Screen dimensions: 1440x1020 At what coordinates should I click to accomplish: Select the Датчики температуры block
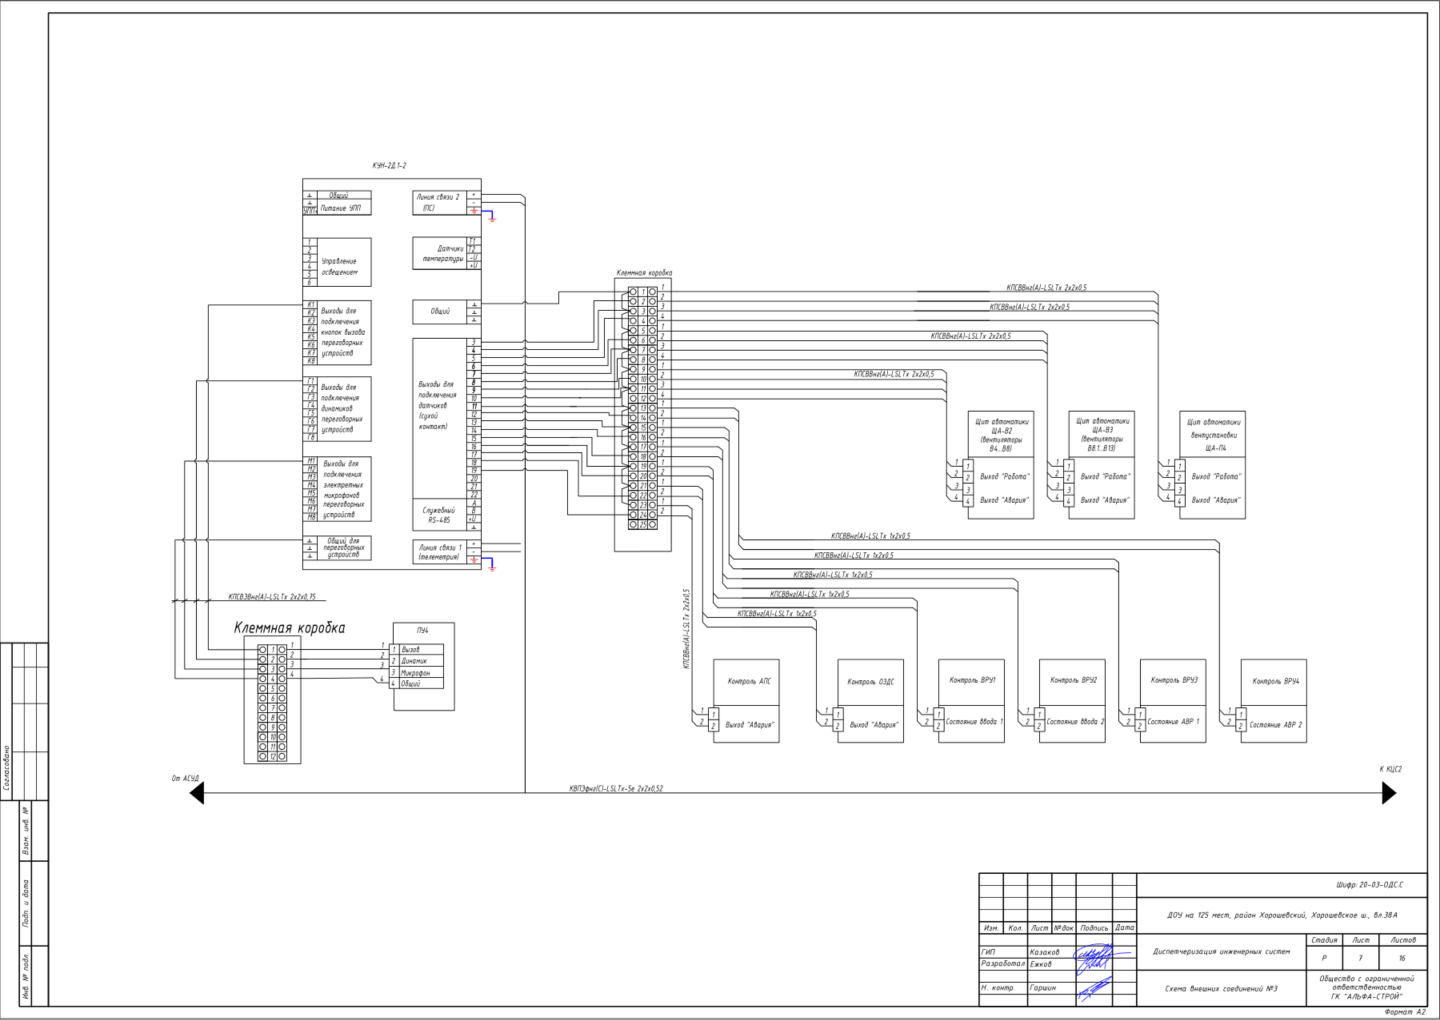[x=446, y=253]
